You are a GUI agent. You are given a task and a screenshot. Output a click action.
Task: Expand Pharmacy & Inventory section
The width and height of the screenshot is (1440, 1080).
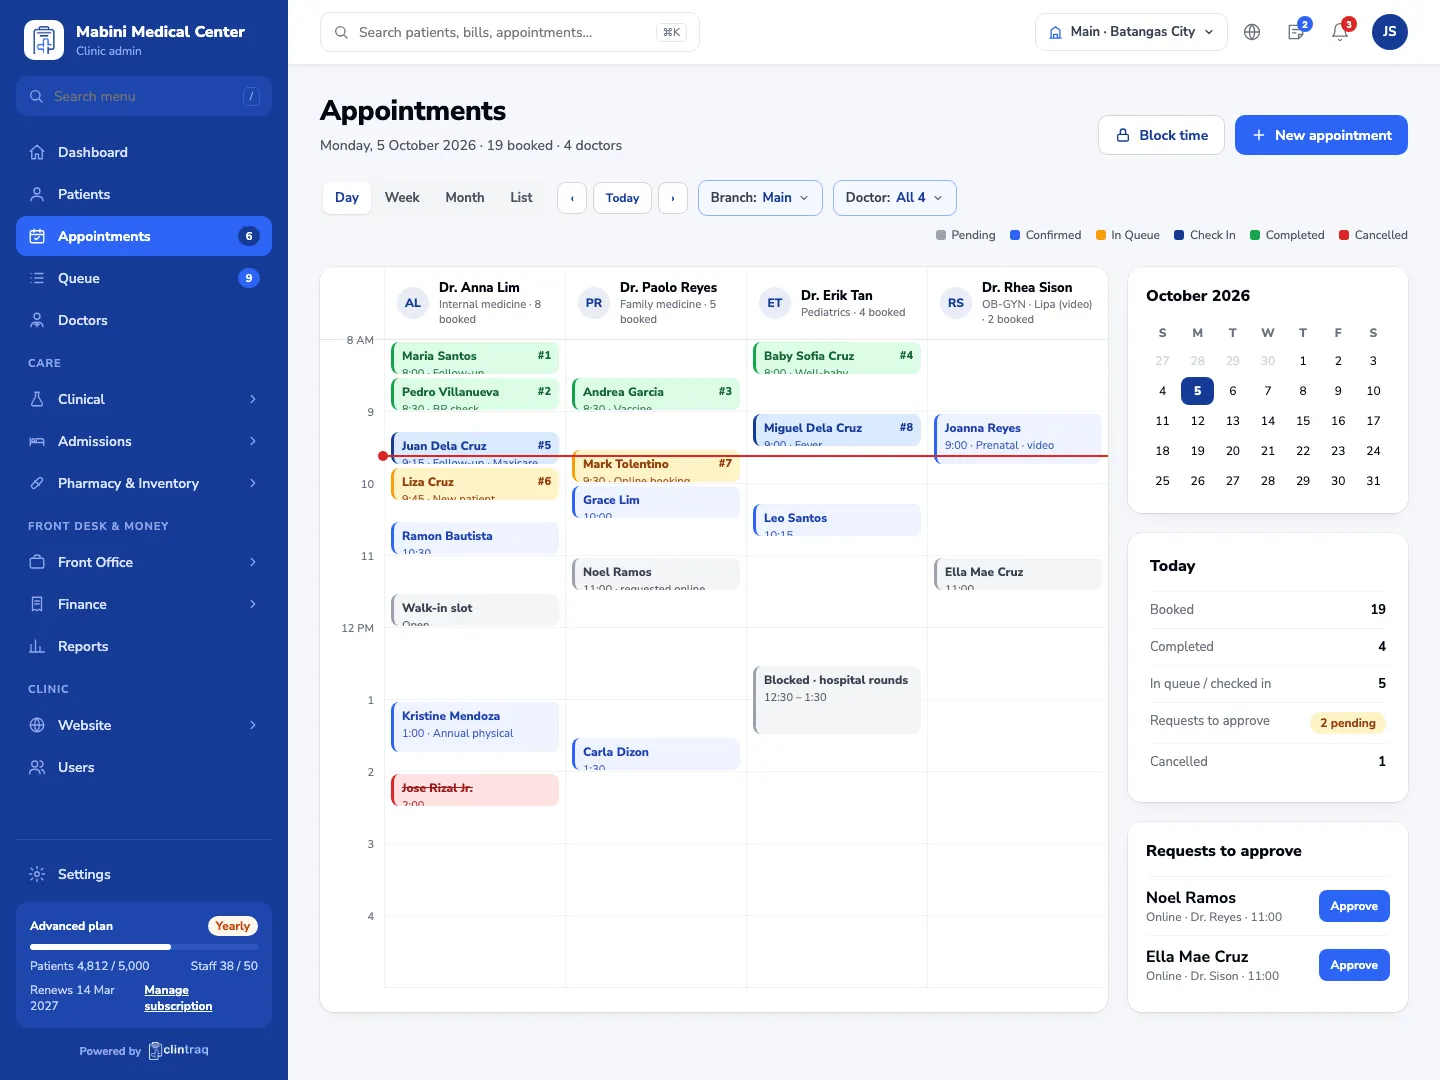coord(144,483)
